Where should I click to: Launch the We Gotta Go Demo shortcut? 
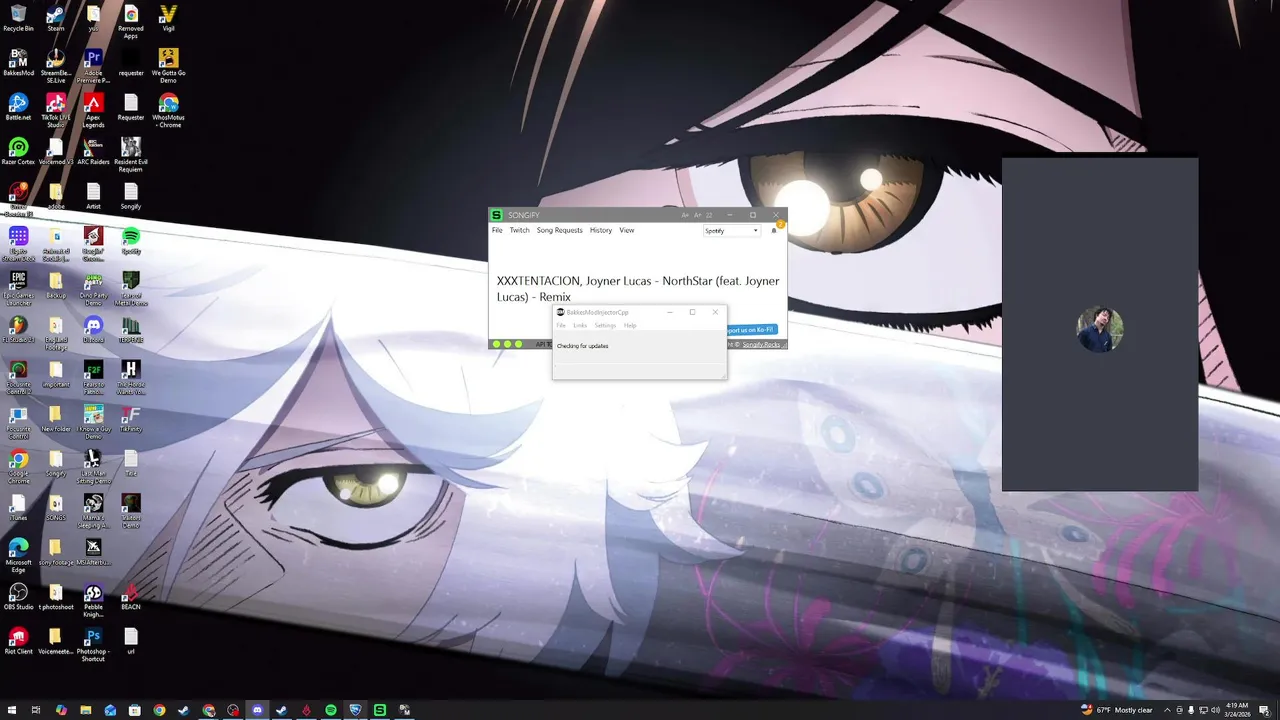click(x=168, y=66)
